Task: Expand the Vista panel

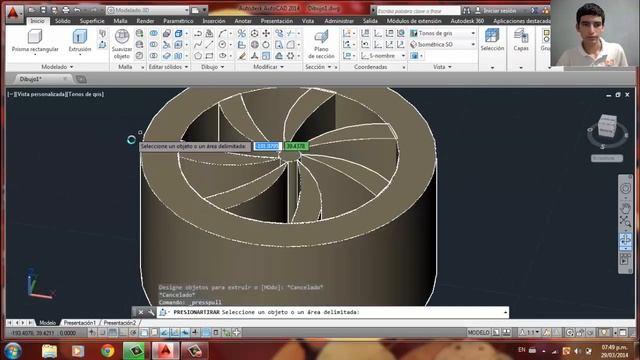Action: (x=442, y=67)
